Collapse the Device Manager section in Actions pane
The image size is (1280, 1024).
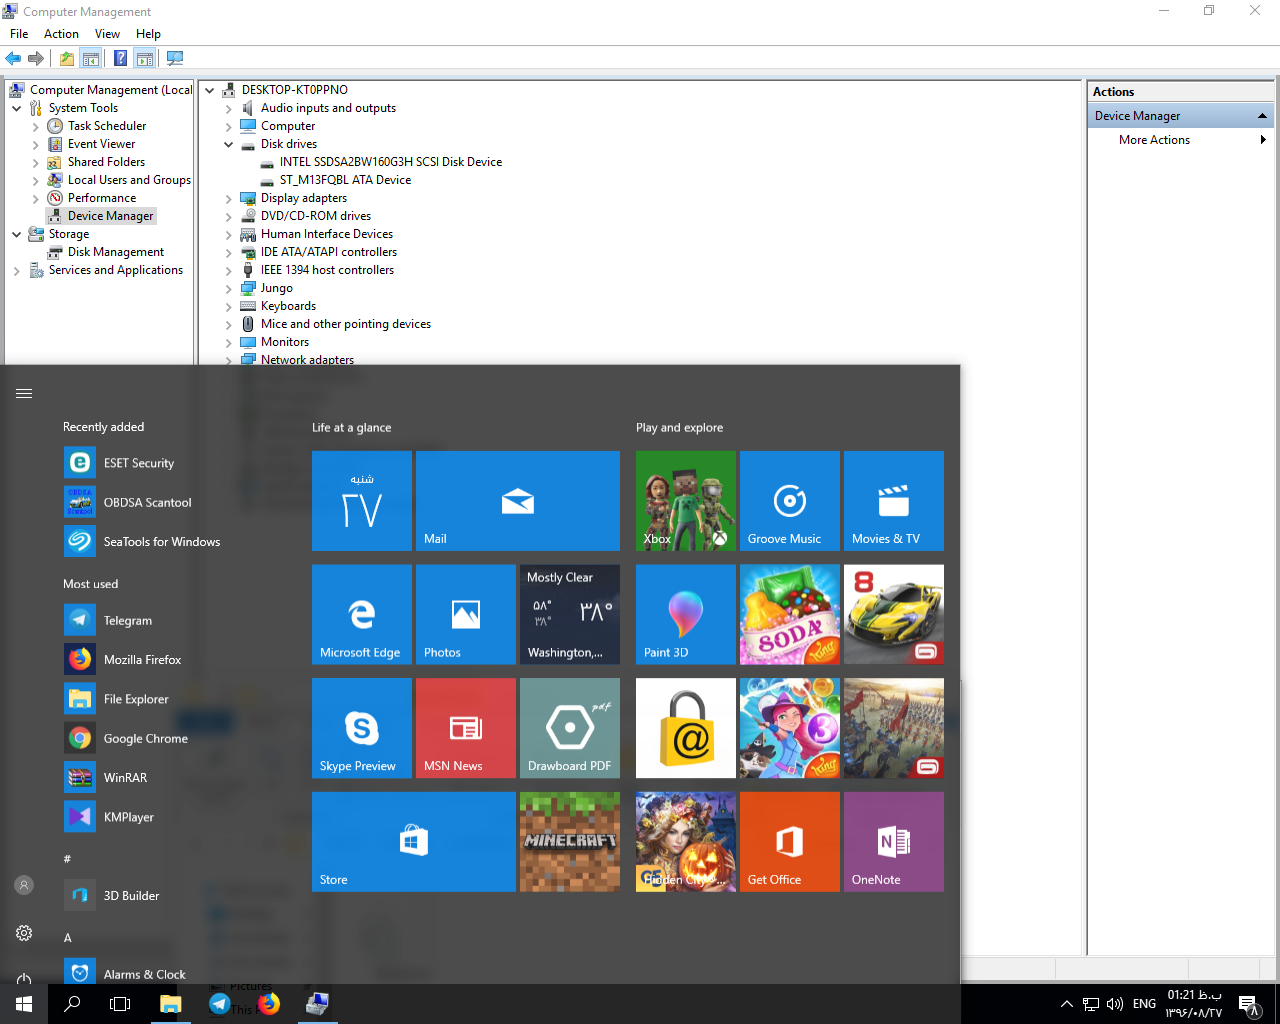click(x=1262, y=116)
